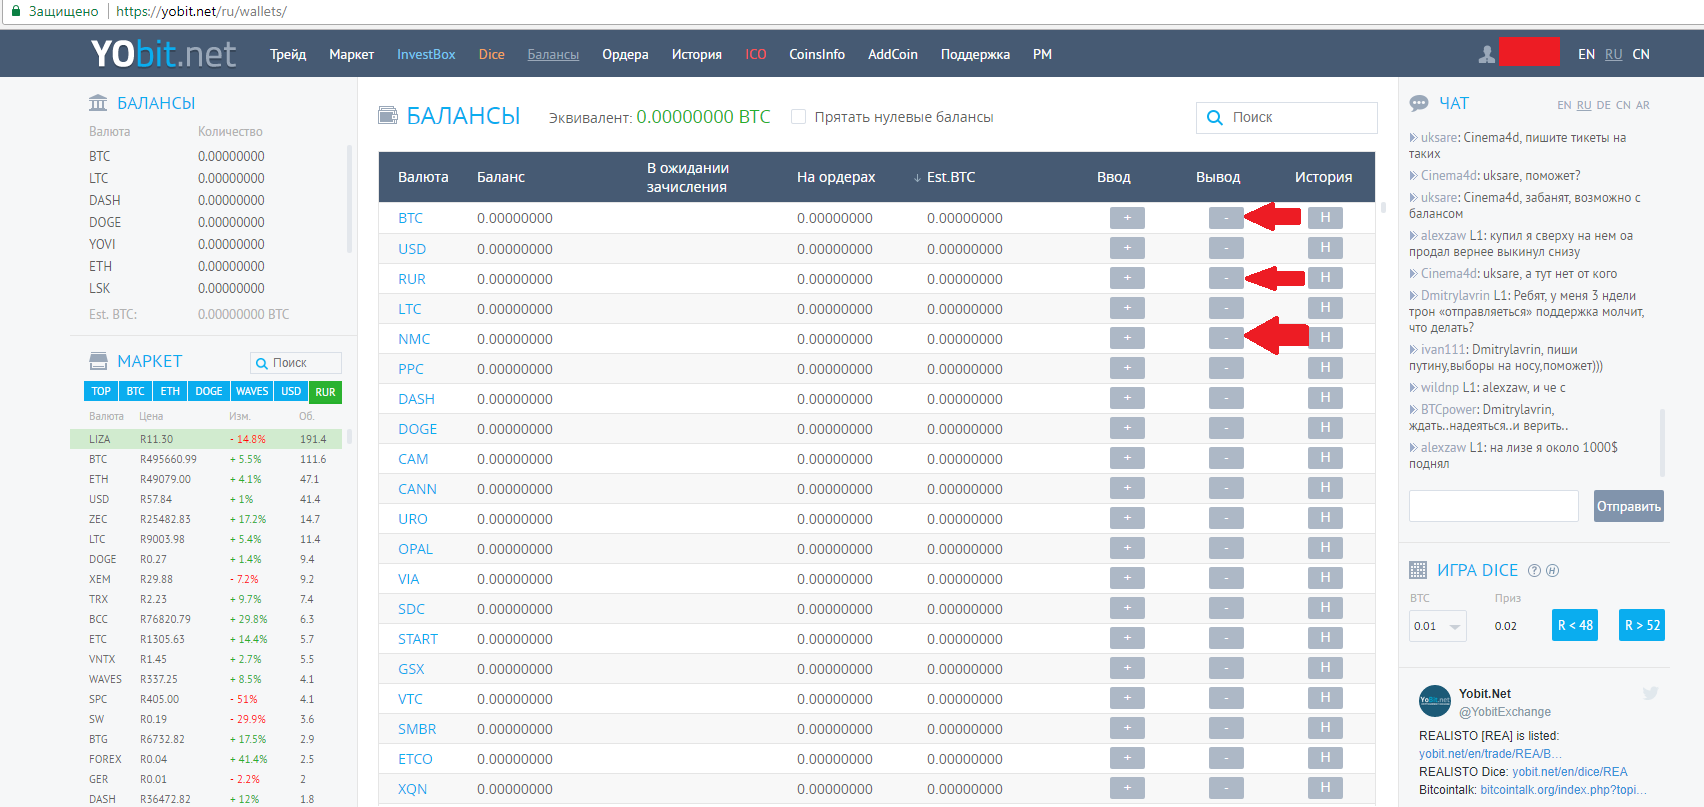
Task: Open history H button for CANN
Action: coord(1325,488)
